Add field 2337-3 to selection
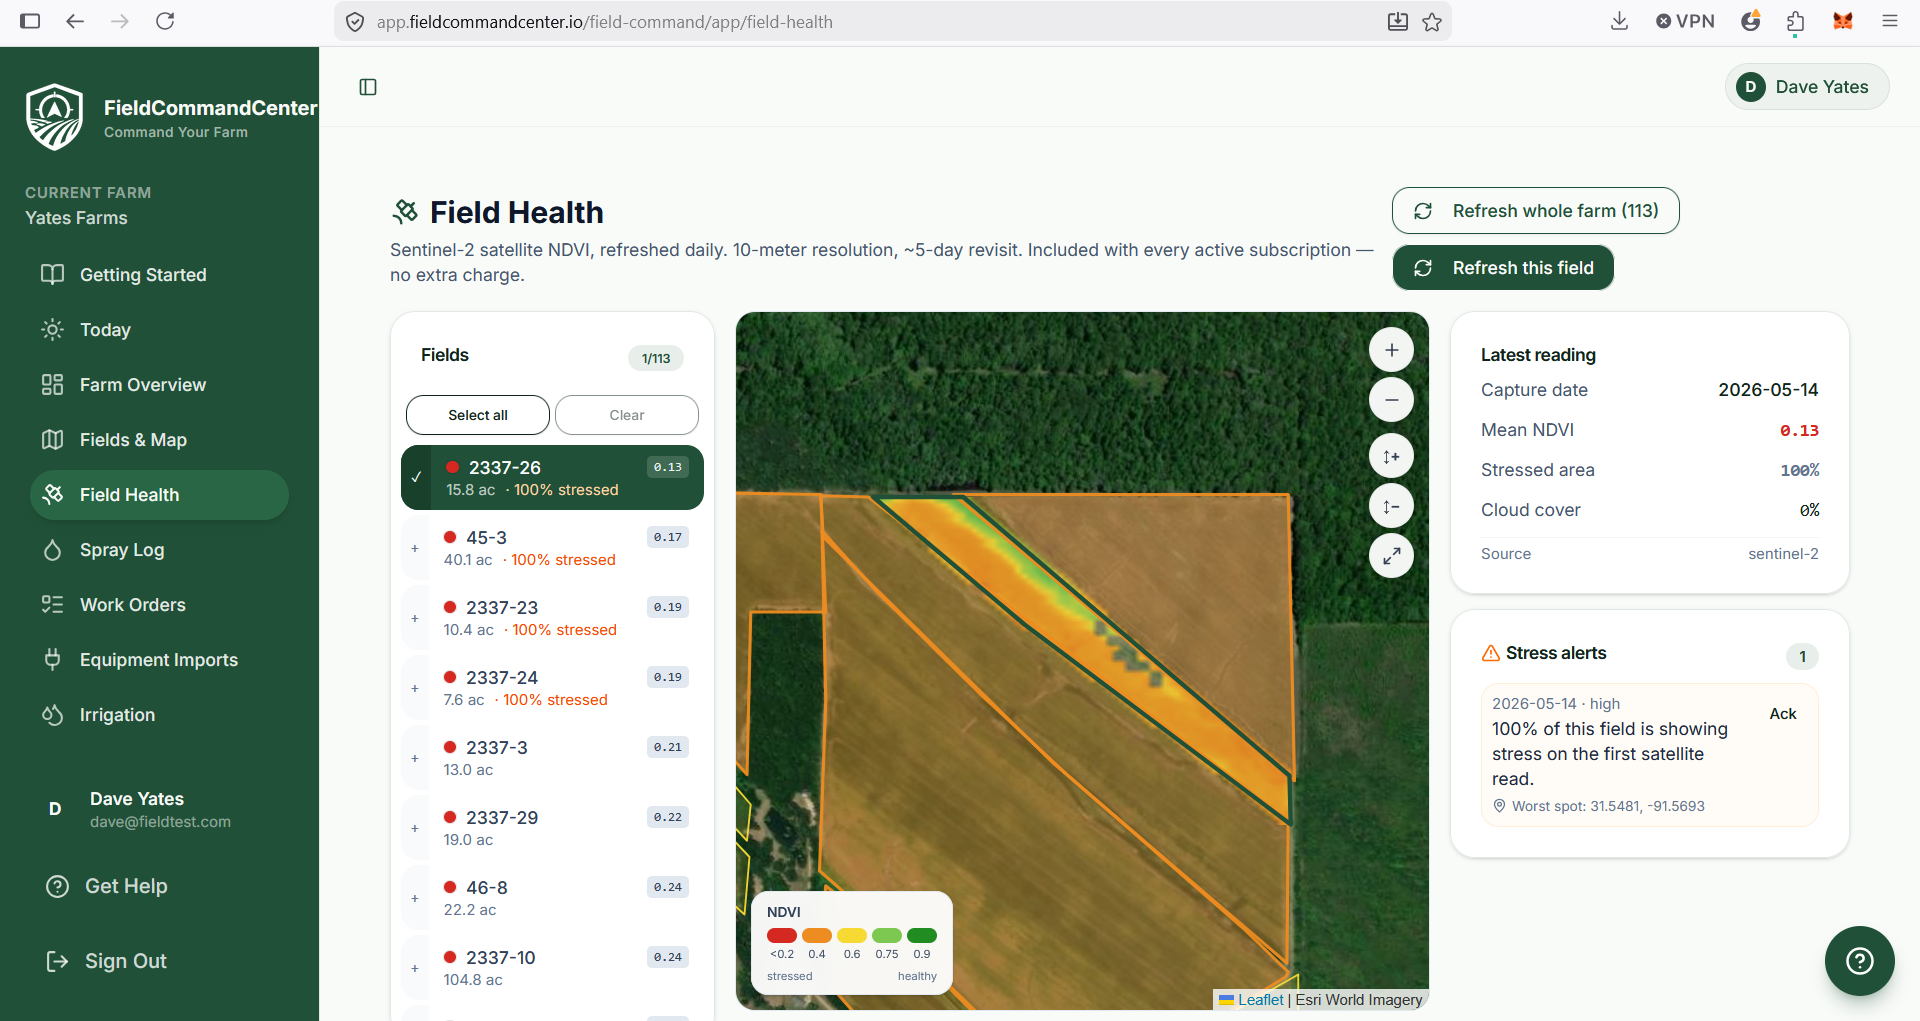The height and width of the screenshot is (1021, 1920). 415,758
